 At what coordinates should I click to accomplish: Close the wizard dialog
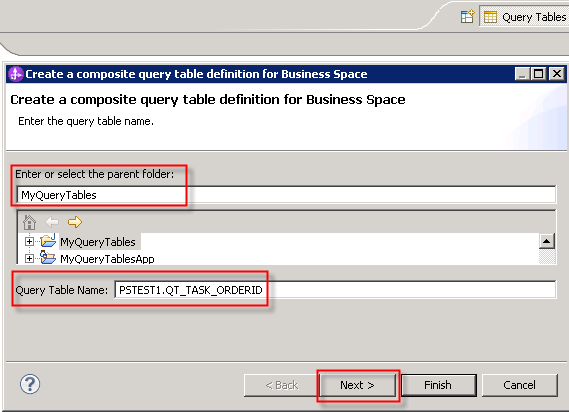pyautogui.click(x=556, y=74)
